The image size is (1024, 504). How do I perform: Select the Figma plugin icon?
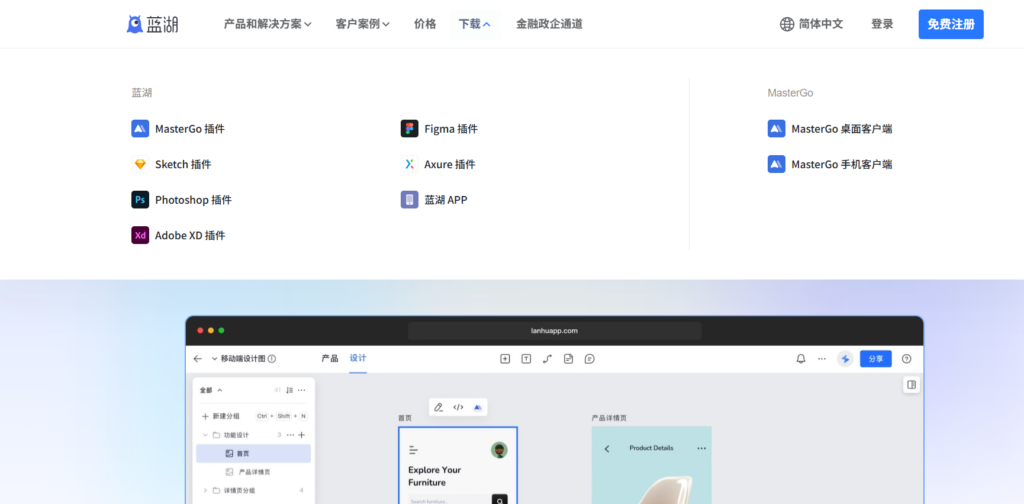[x=409, y=129]
